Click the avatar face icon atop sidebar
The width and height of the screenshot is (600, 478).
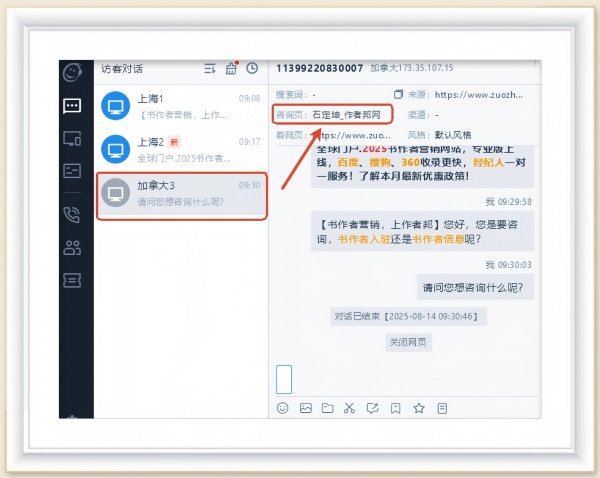click(x=72, y=71)
